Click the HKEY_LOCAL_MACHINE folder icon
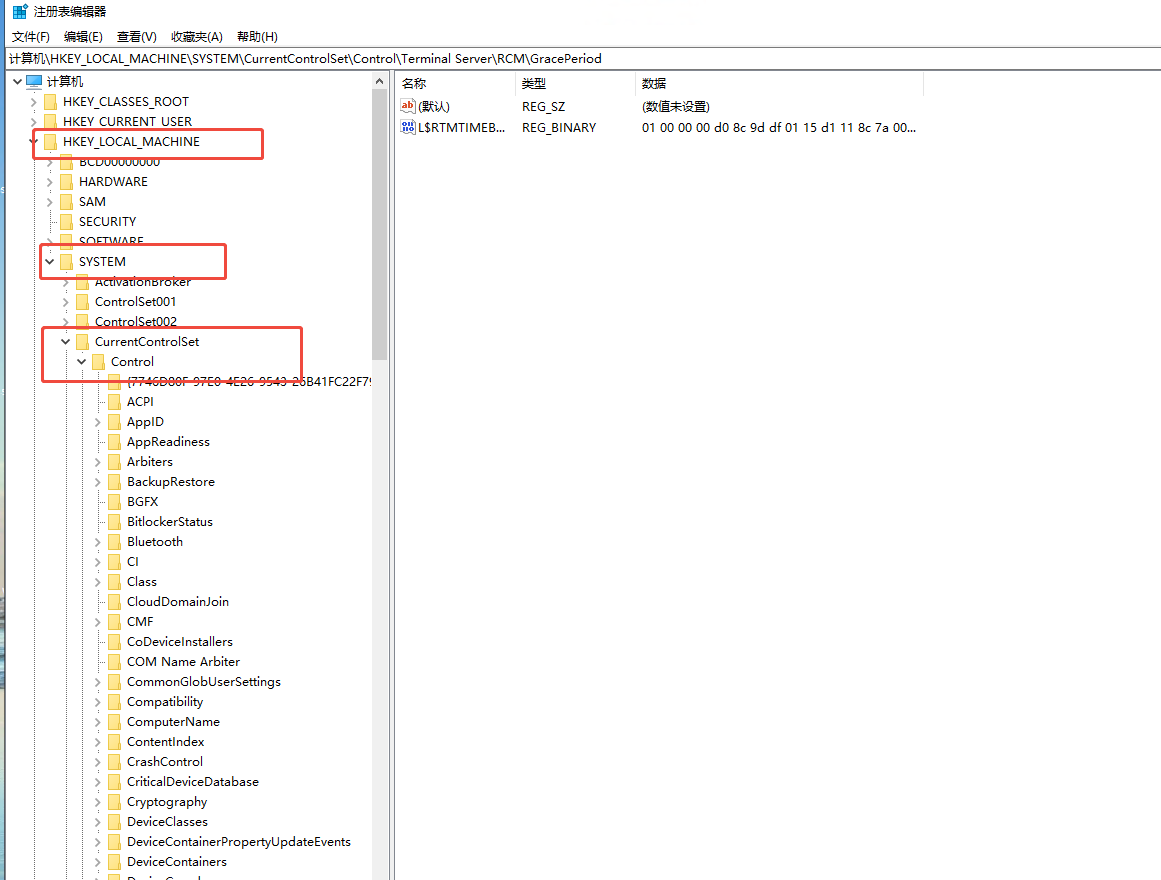 pos(50,141)
